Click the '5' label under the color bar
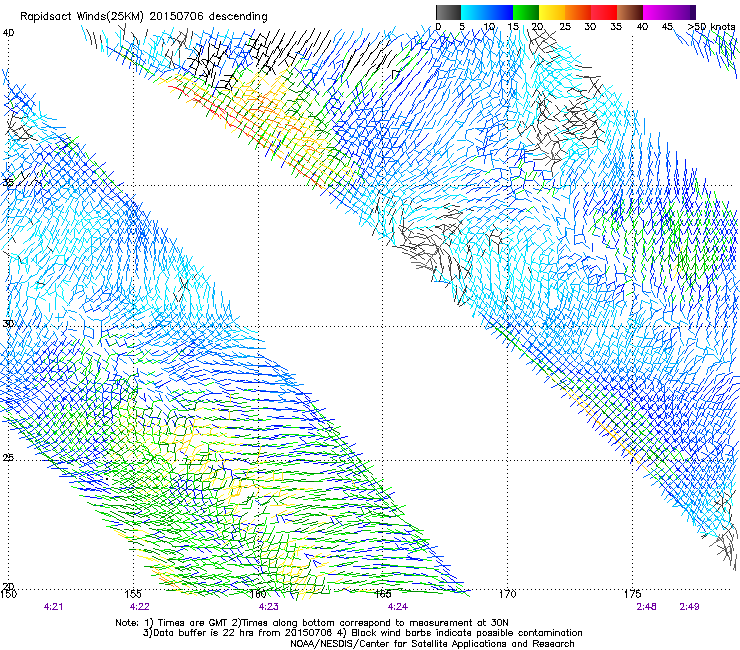Viewport: 740px width, 650px height. (462, 26)
